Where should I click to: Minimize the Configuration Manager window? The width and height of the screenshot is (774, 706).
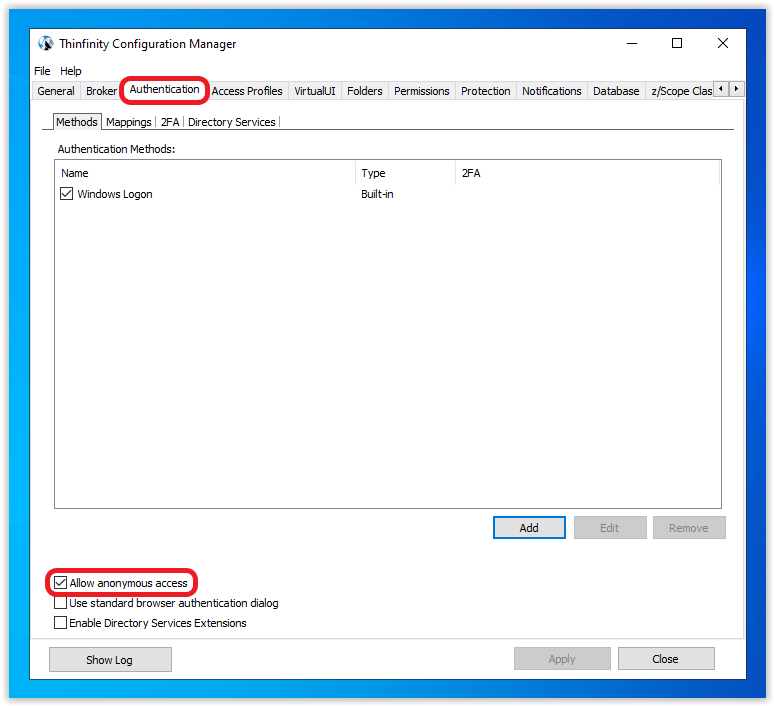pos(632,43)
